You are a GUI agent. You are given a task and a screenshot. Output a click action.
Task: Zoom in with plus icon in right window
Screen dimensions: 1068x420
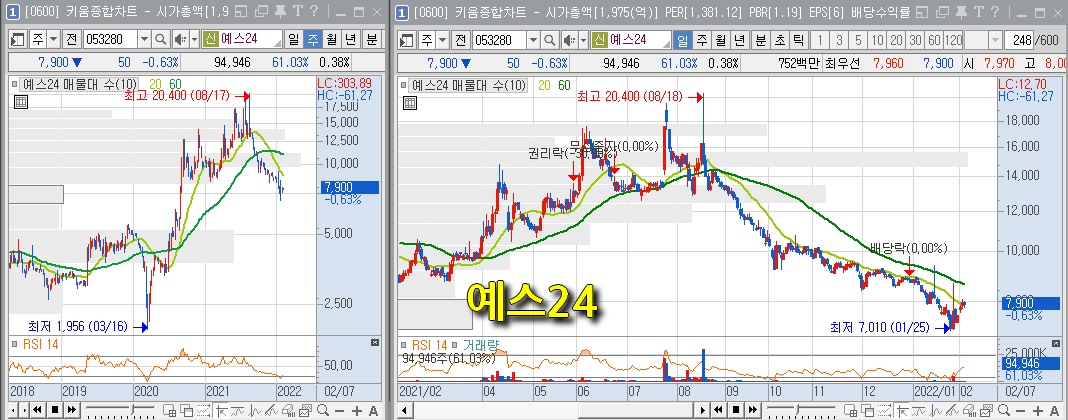pyautogui.click(x=1037, y=410)
